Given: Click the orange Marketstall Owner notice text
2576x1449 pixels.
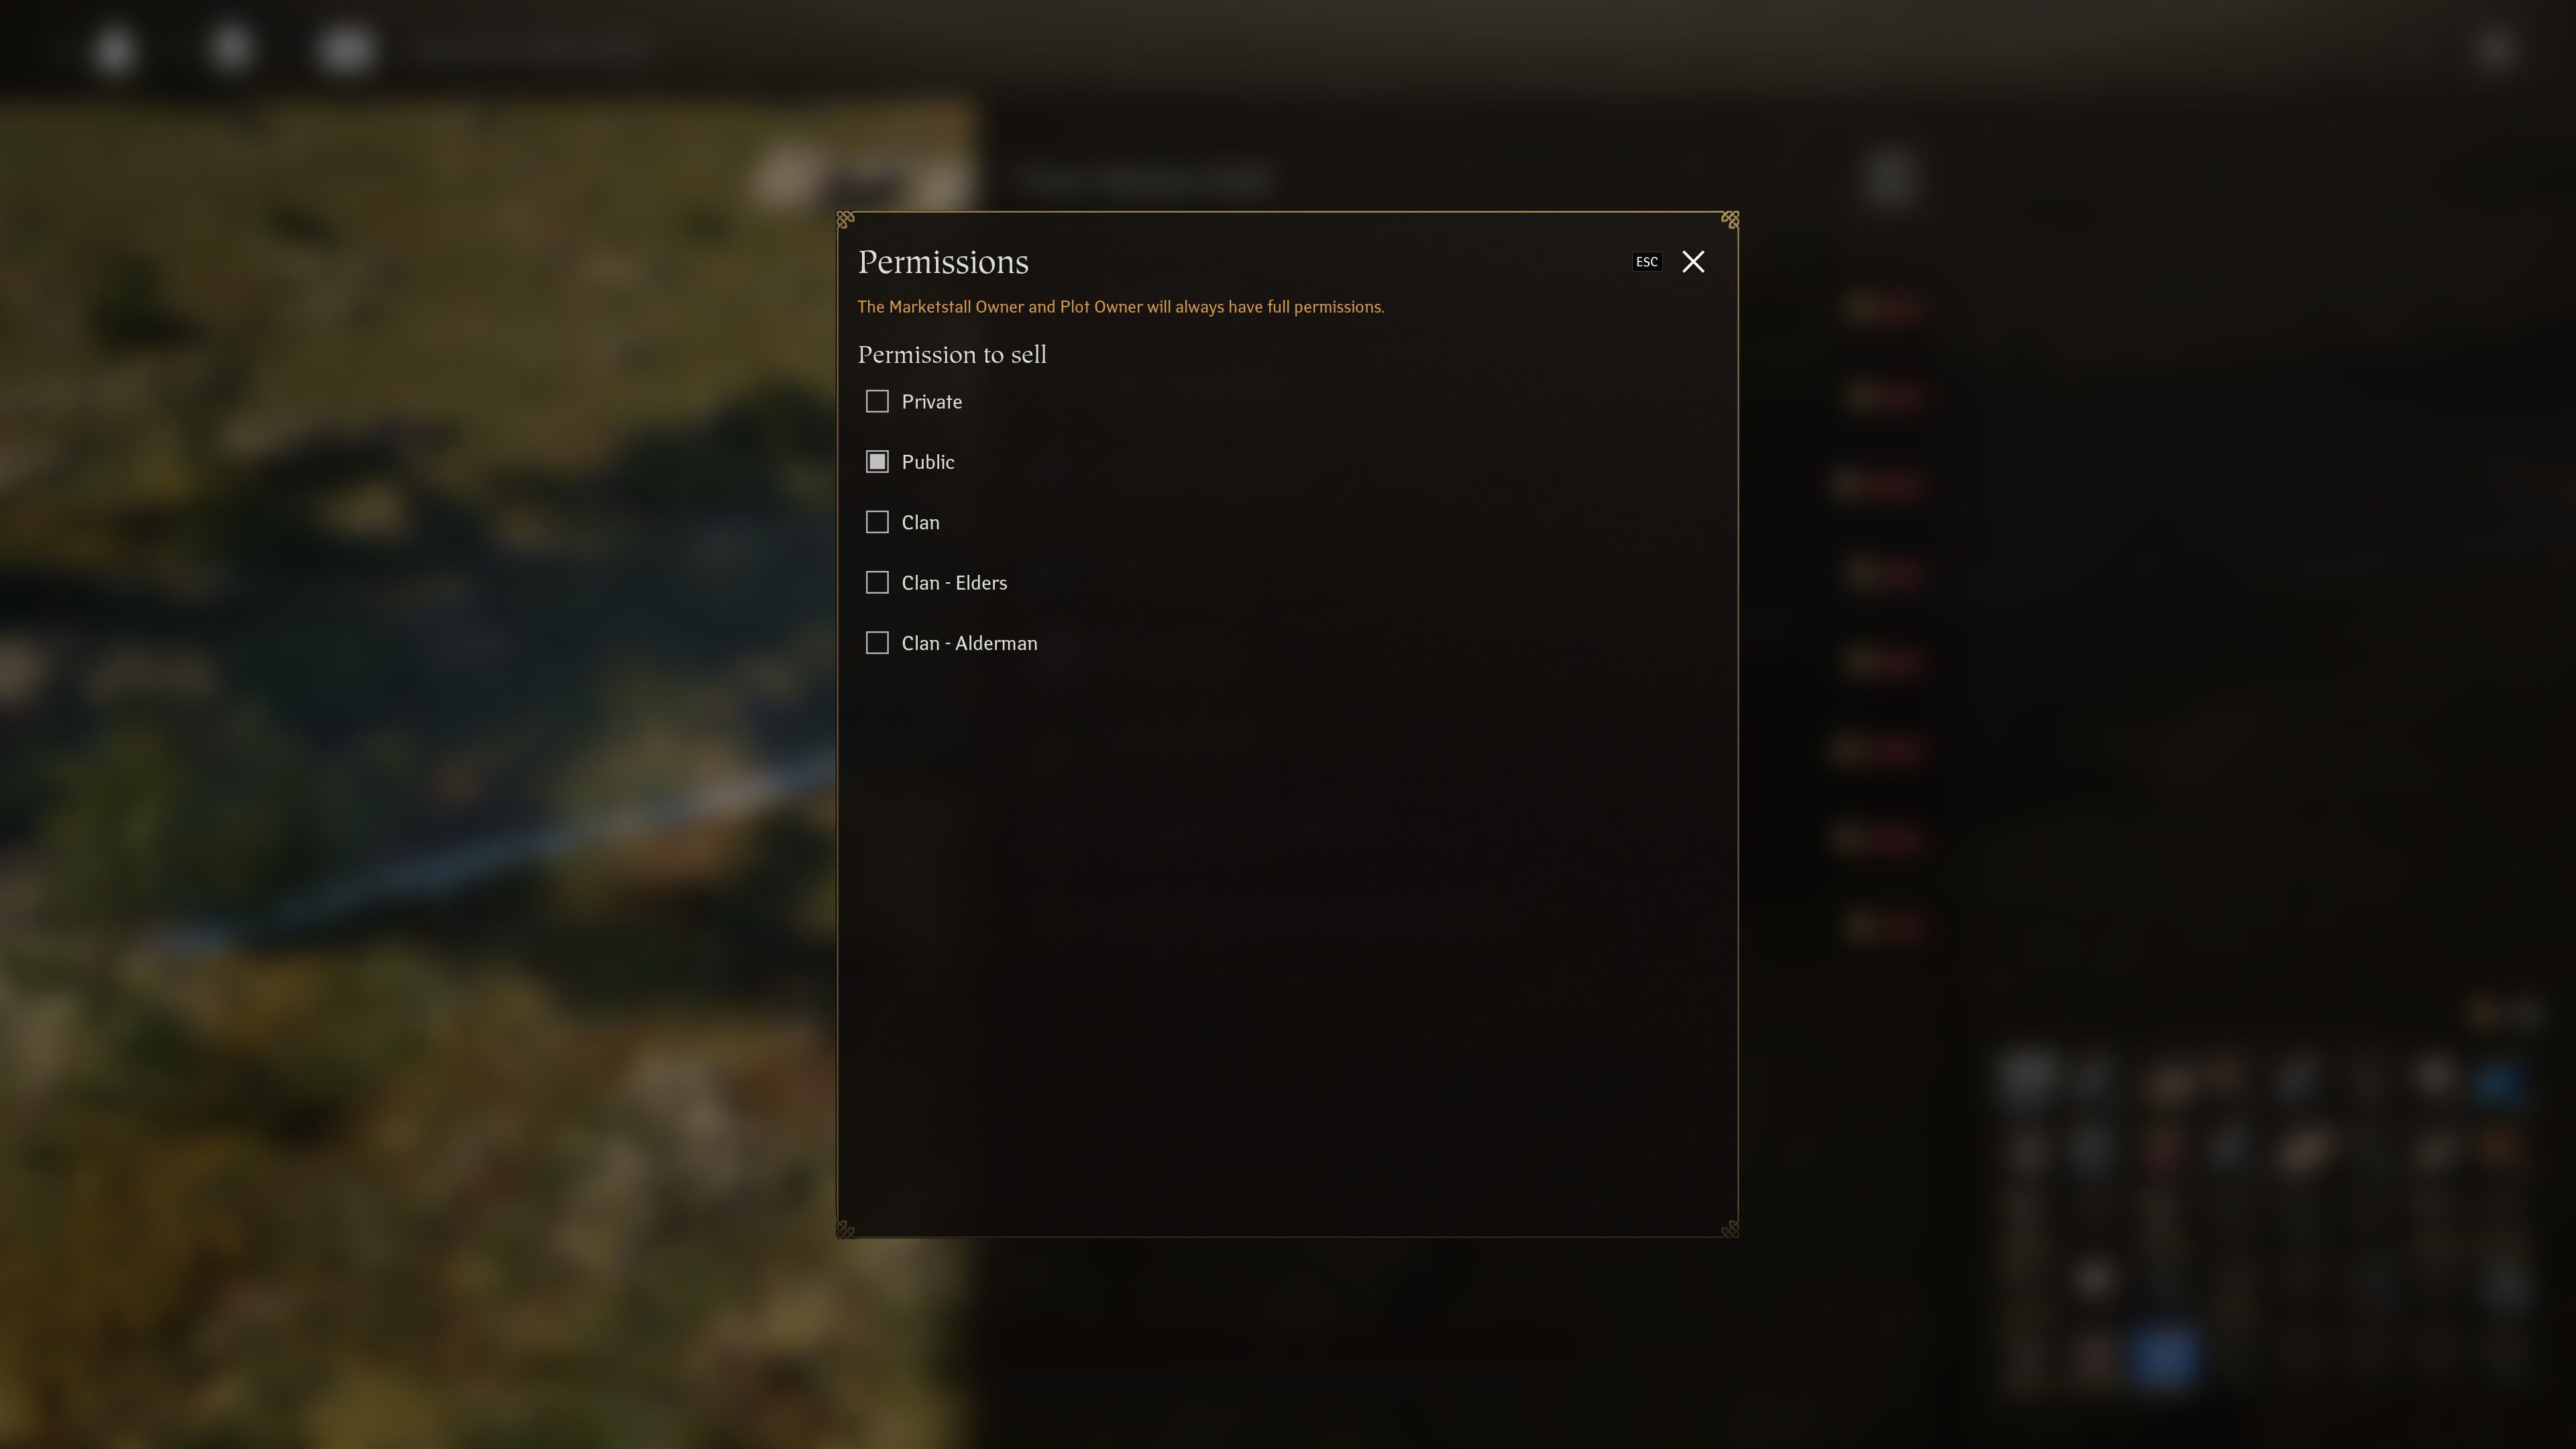Looking at the screenshot, I should (1120, 307).
